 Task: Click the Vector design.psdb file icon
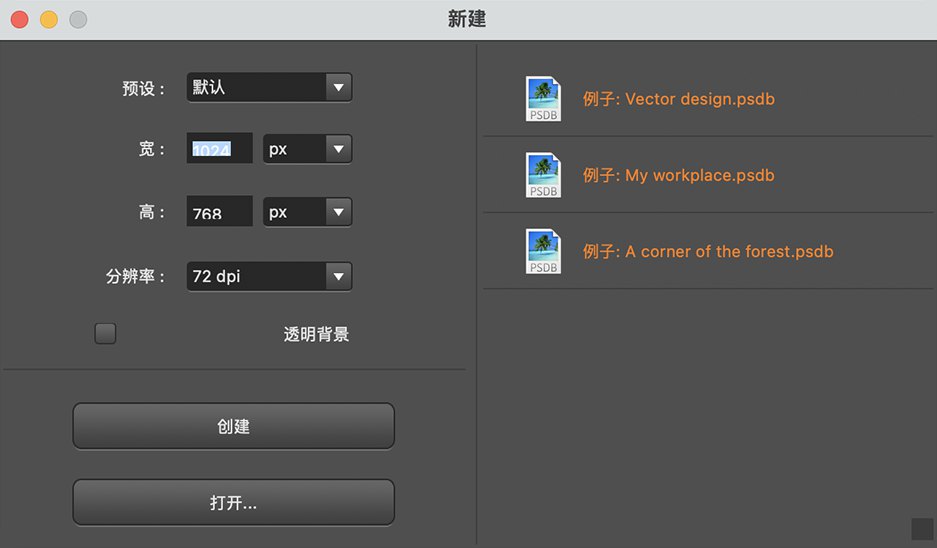point(543,99)
